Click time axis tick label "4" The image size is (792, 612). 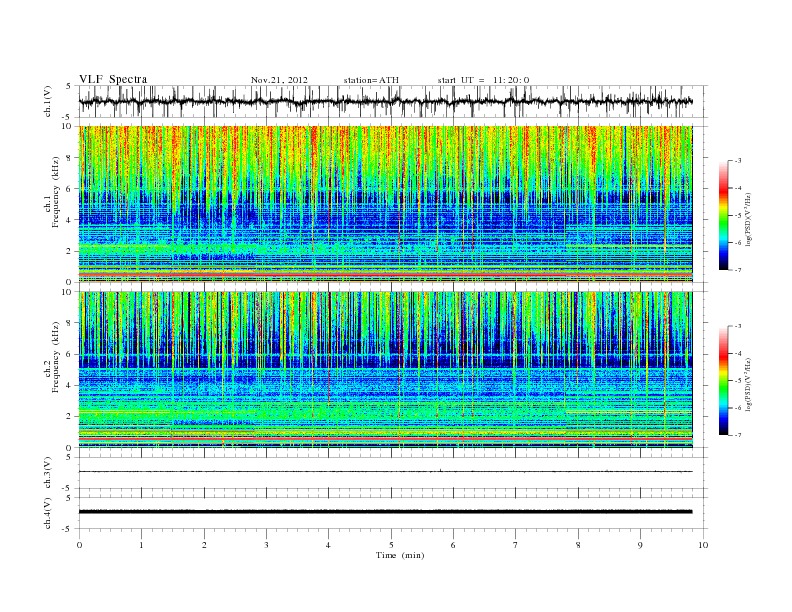click(328, 545)
